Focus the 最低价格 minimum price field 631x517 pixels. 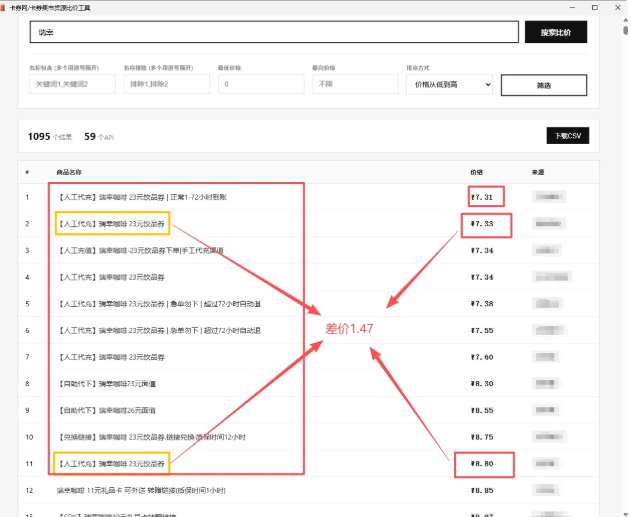(259, 85)
